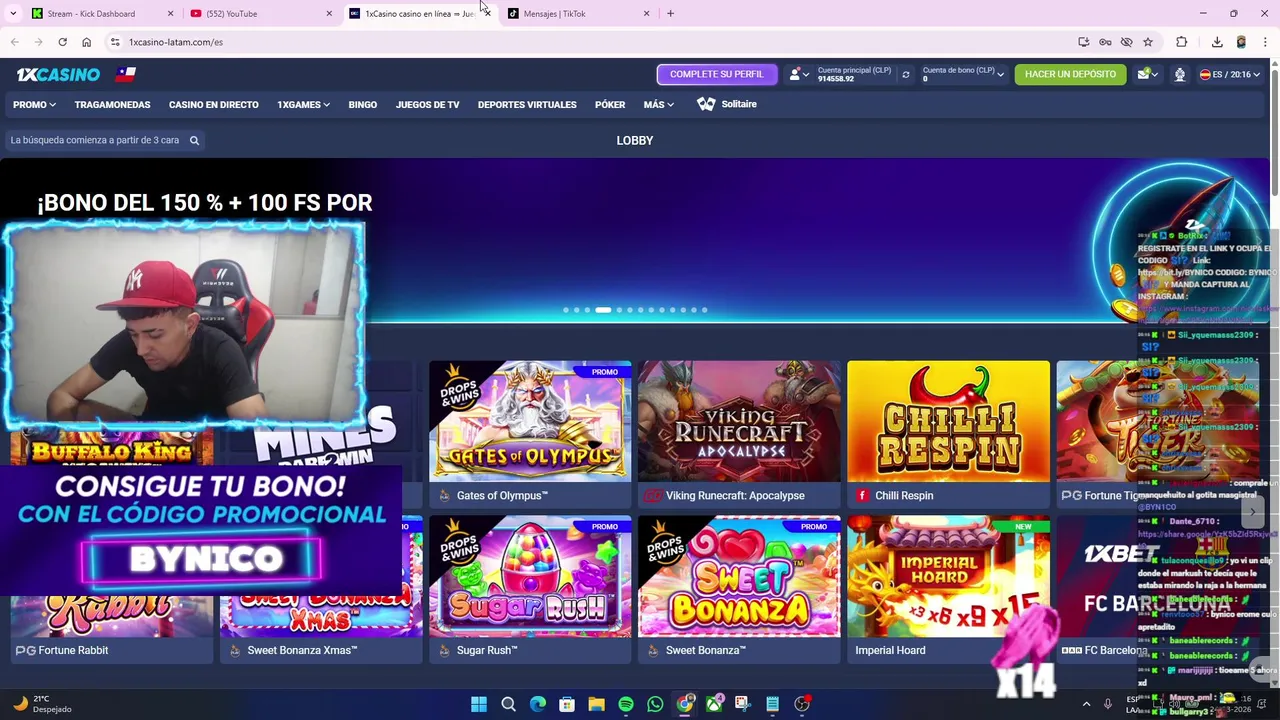Click the install app icon in the address bar
Viewport: 1280px width, 720px height.
click(1084, 42)
